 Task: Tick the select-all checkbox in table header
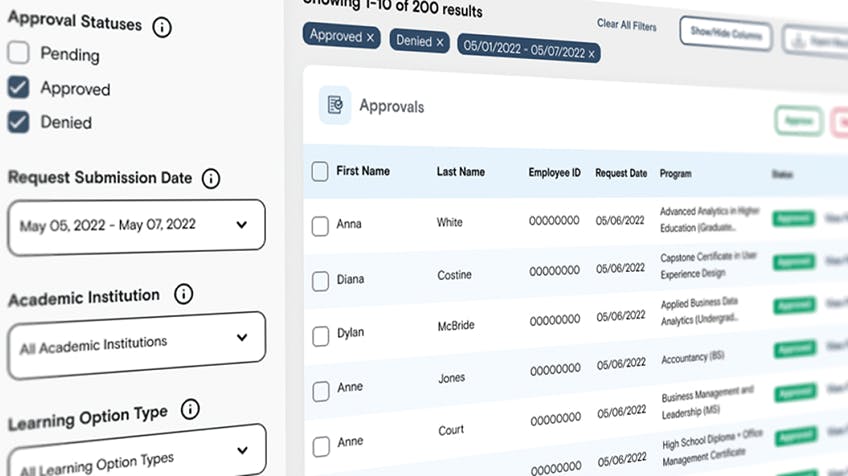coord(320,172)
